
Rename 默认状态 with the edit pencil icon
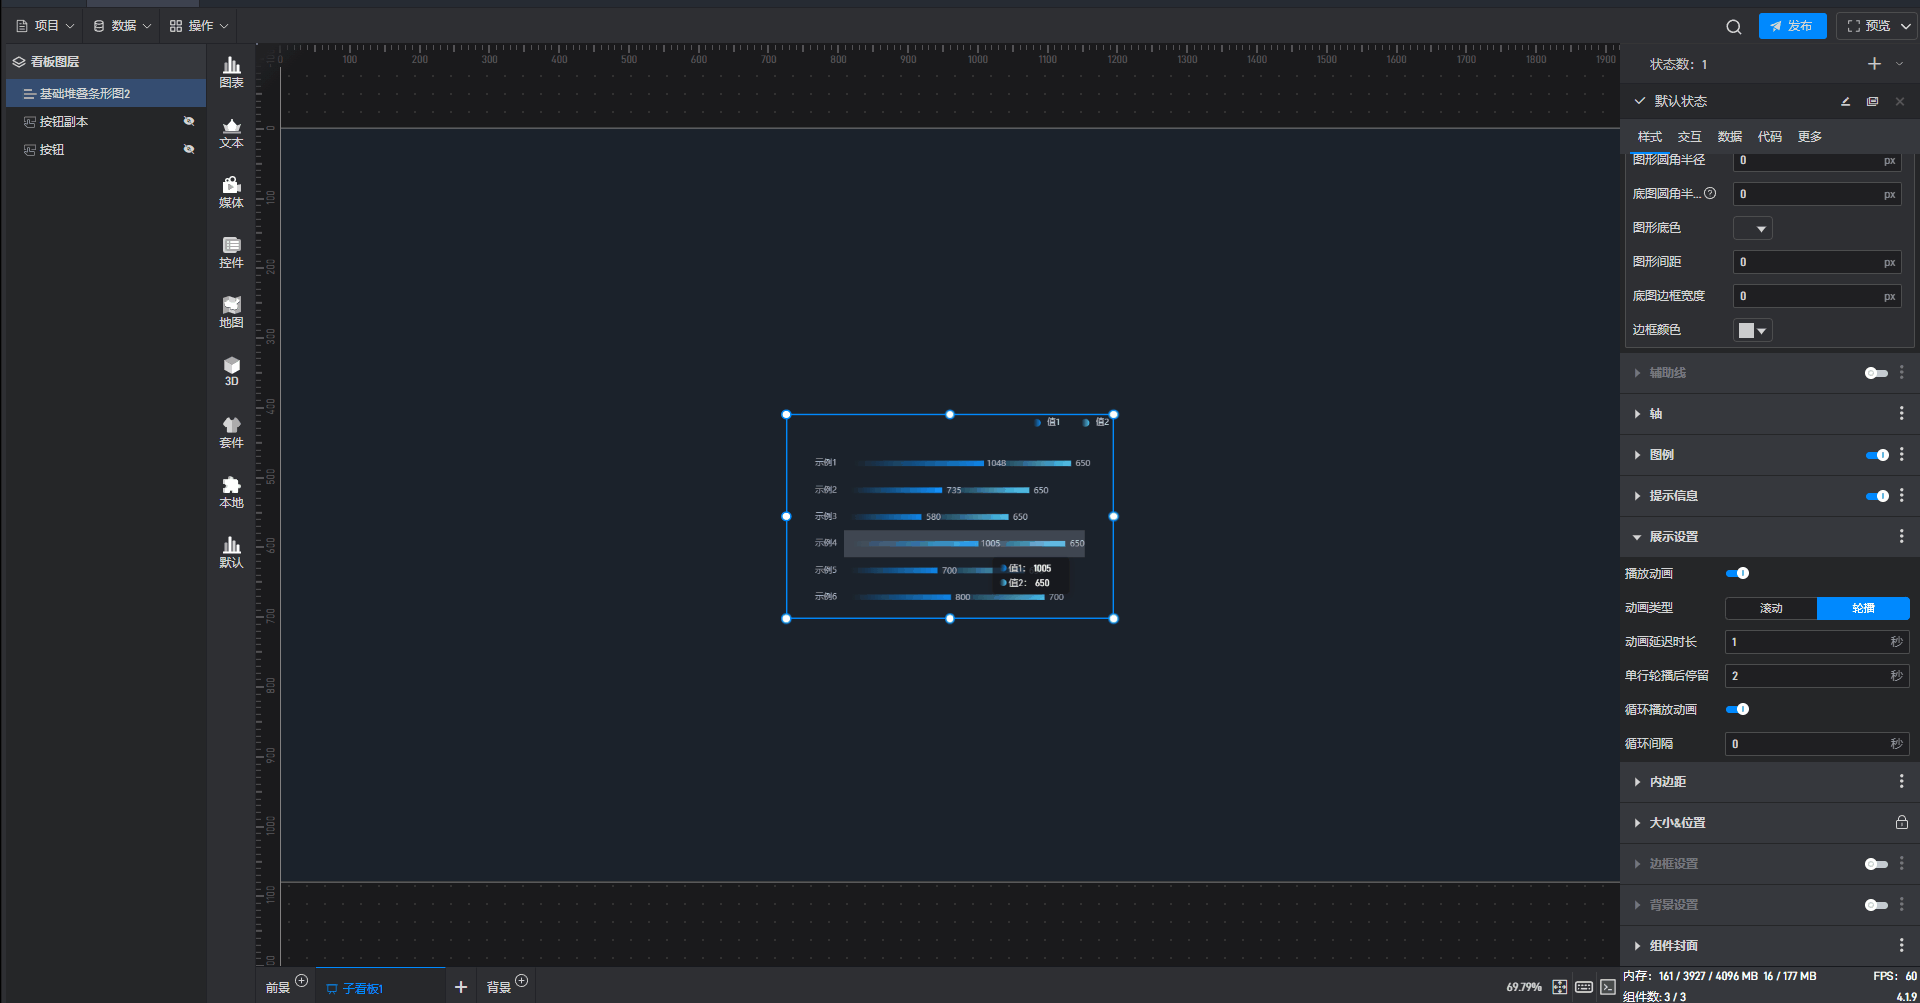[x=1845, y=101]
